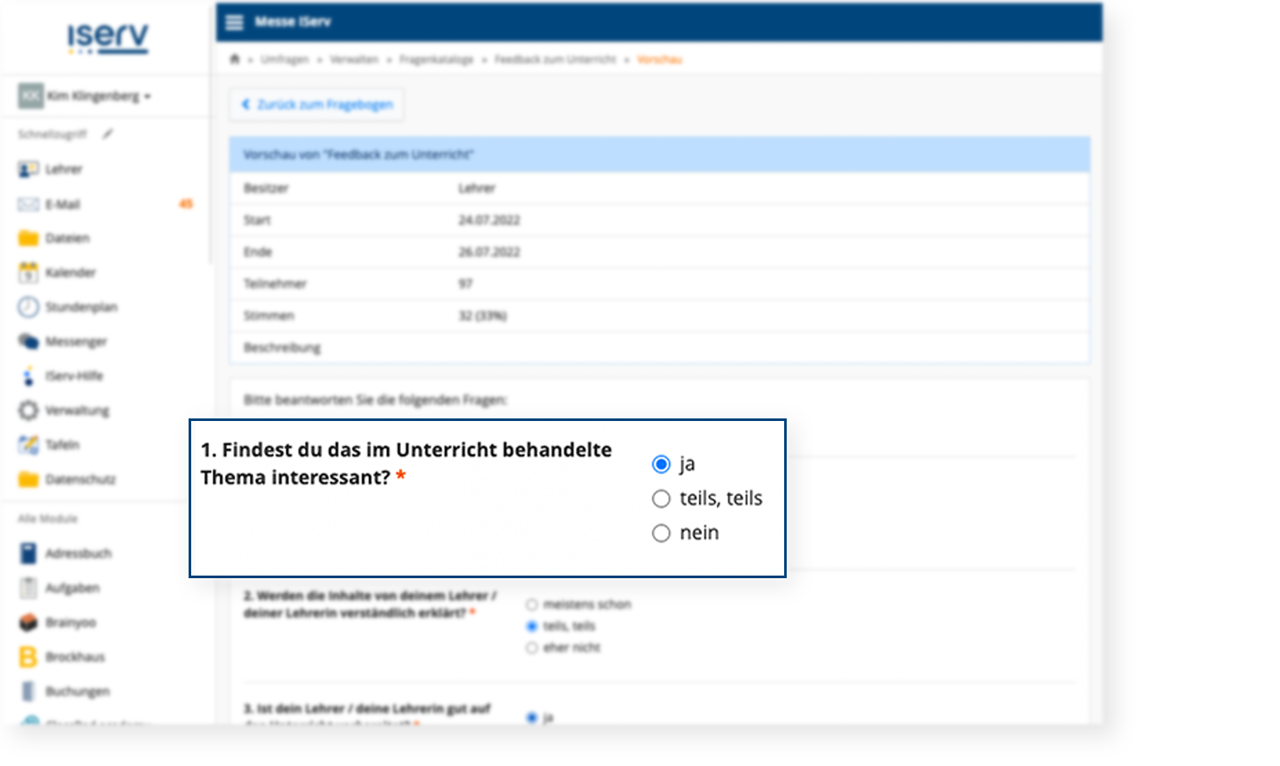Image resolution: width=1280 pixels, height=766 pixels.
Task: Click the home icon in breadcrumb
Action: [235, 60]
